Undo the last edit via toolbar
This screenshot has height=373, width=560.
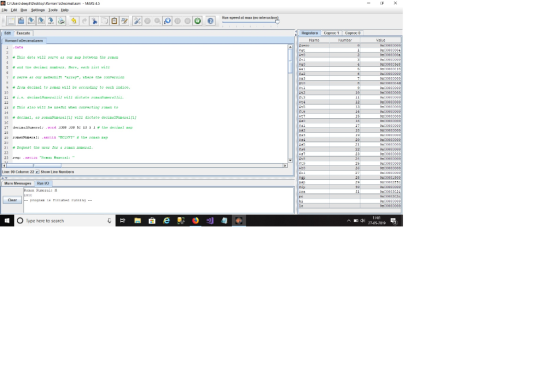point(74,21)
